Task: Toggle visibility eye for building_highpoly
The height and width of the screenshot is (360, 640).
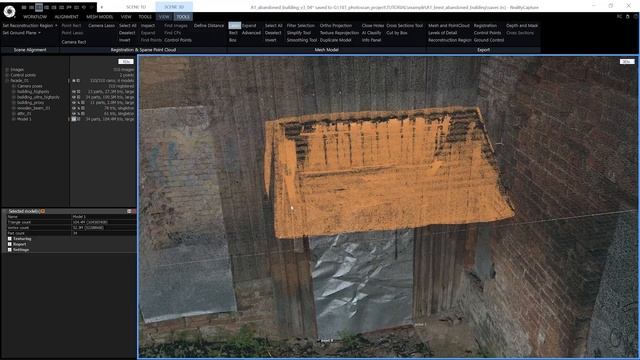Action: (x=74, y=92)
